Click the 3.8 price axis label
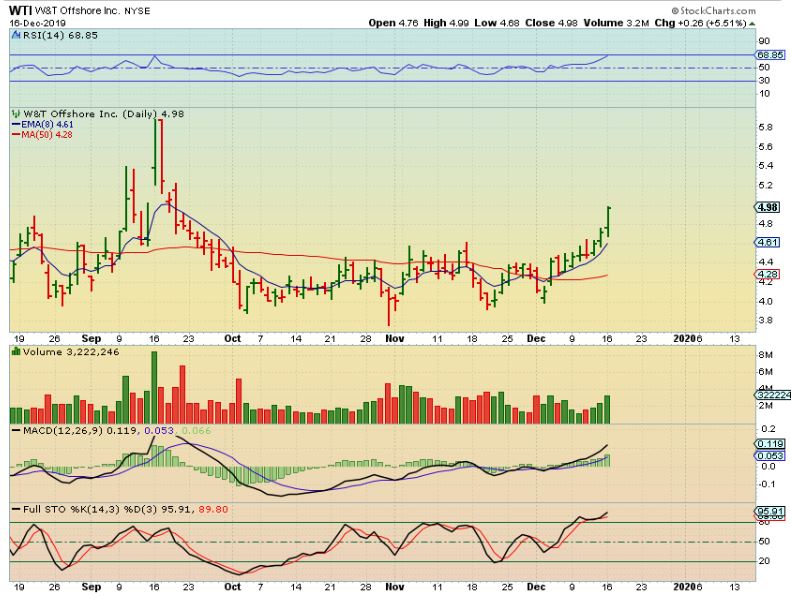791x598 pixels. point(765,320)
